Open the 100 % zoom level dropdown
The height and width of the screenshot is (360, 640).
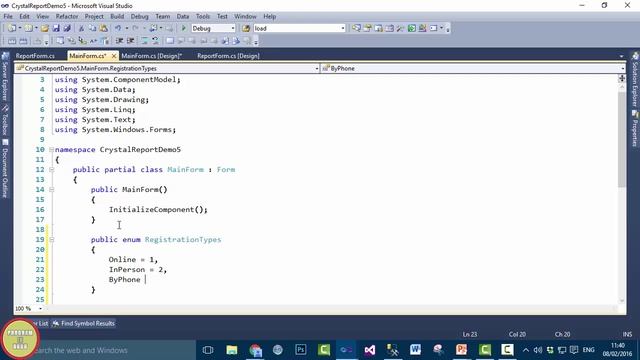[x=40, y=309]
